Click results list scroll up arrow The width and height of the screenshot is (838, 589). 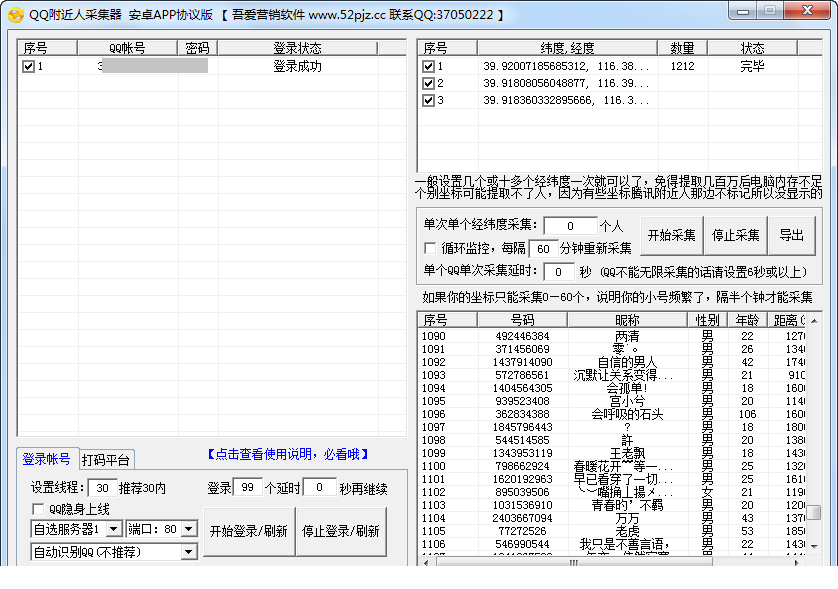click(x=814, y=321)
